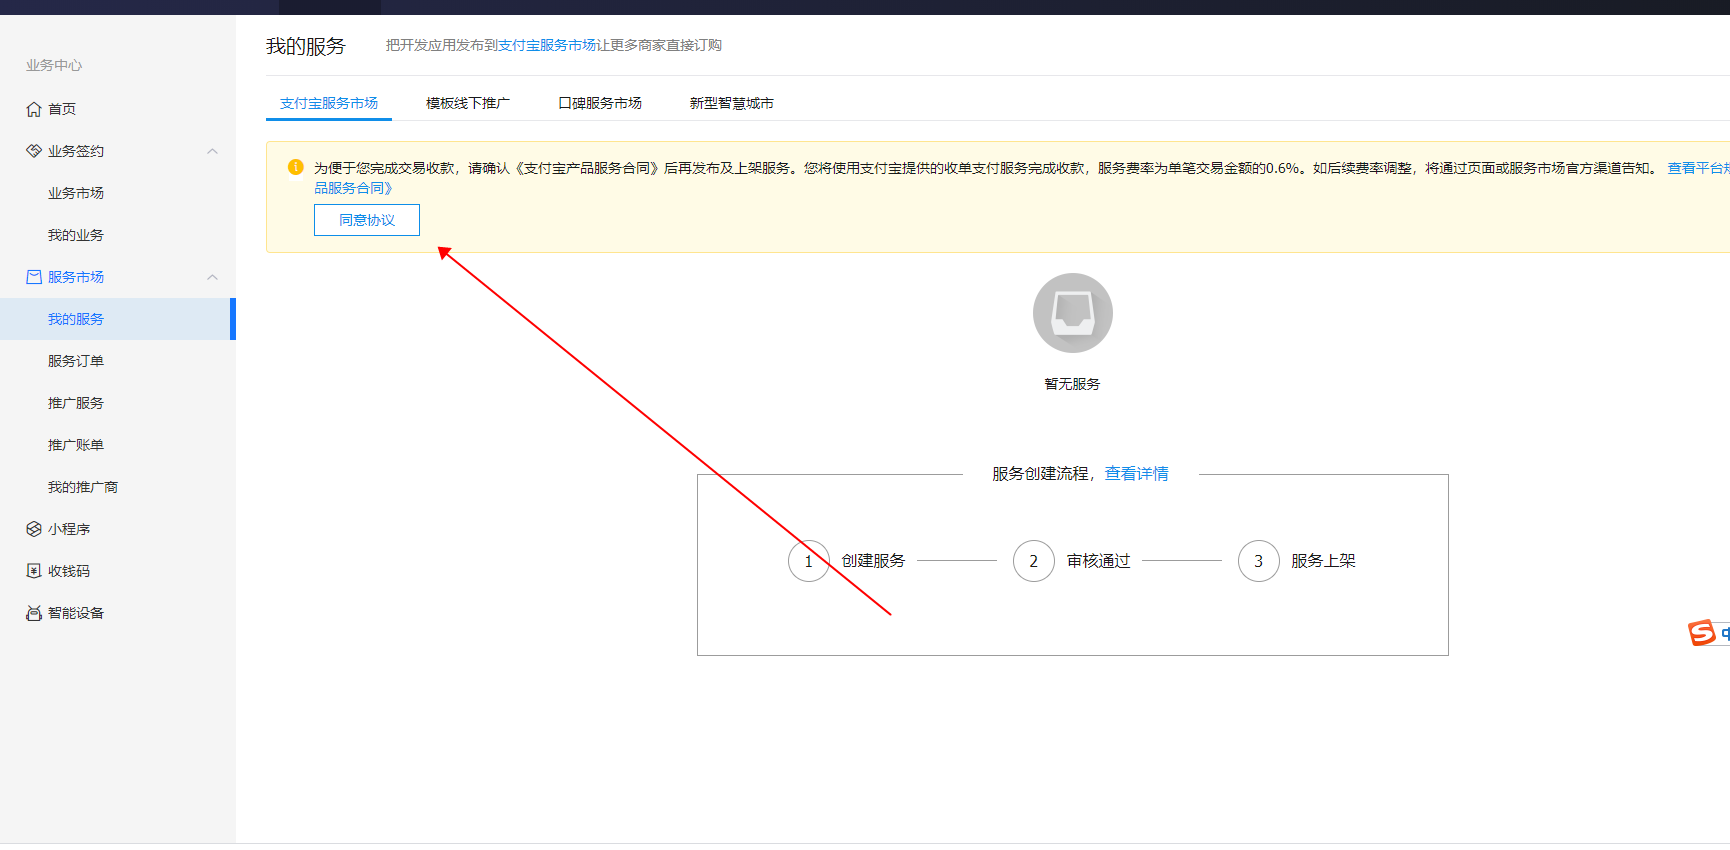Open 小程序 menu label
This screenshot has width=1730, height=850.
[x=69, y=529]
